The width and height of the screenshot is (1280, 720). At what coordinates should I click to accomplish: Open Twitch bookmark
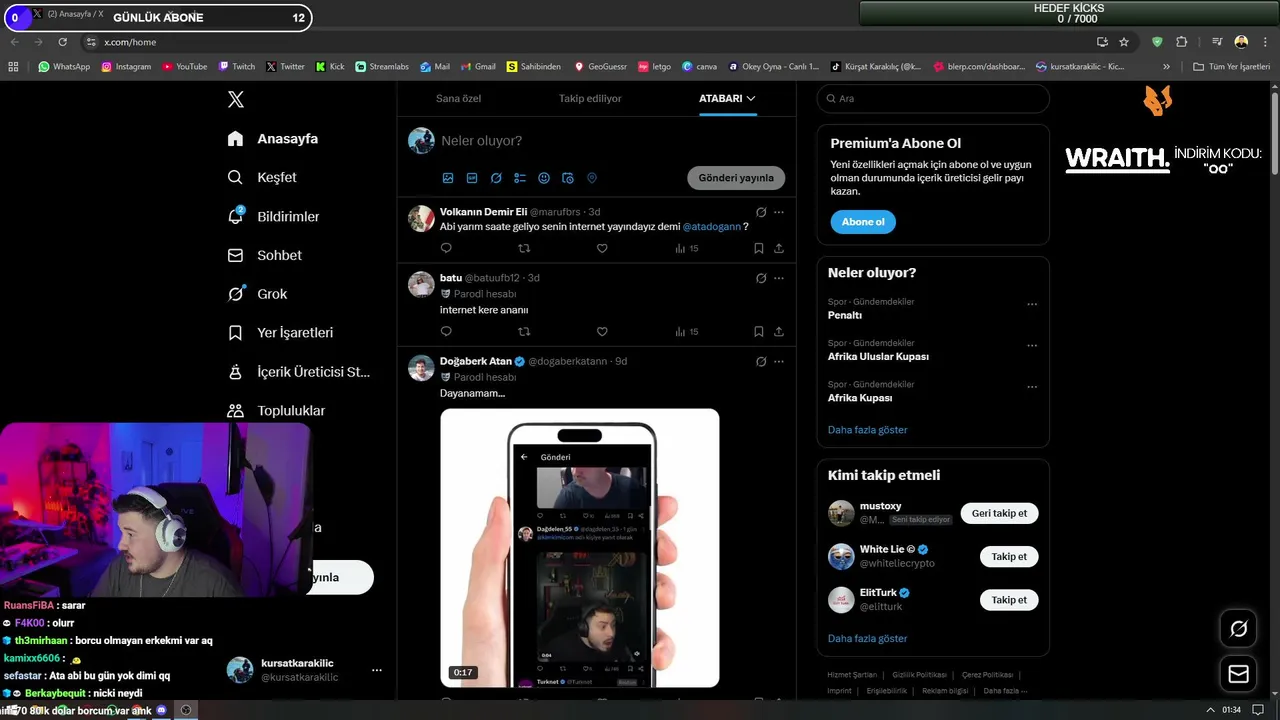(x=237, y=67)
